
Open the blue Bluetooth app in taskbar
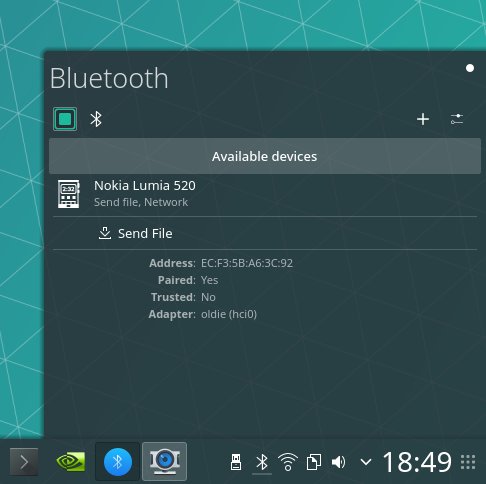(117, 462)
